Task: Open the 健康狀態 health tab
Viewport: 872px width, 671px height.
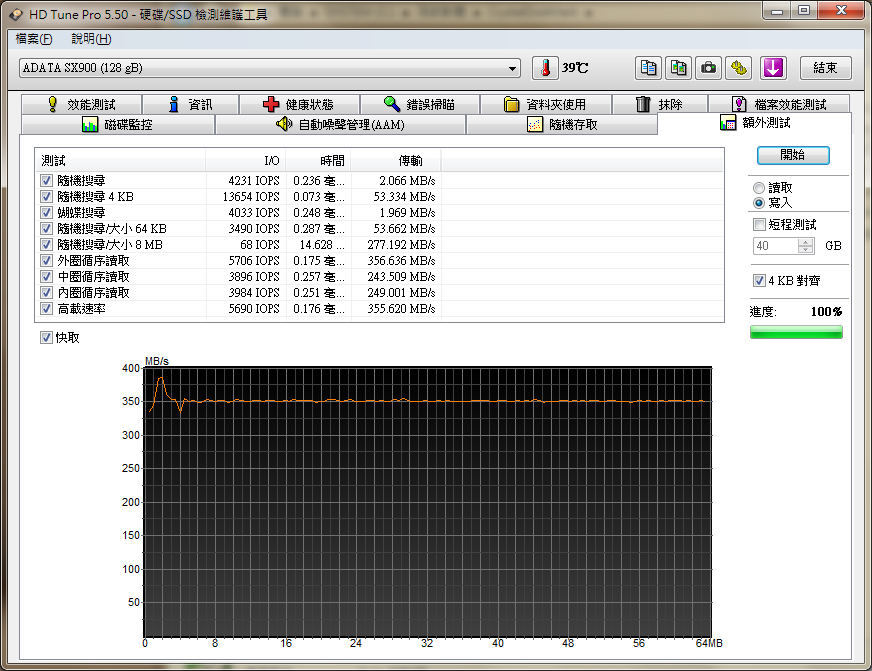Action: (299, 105)
